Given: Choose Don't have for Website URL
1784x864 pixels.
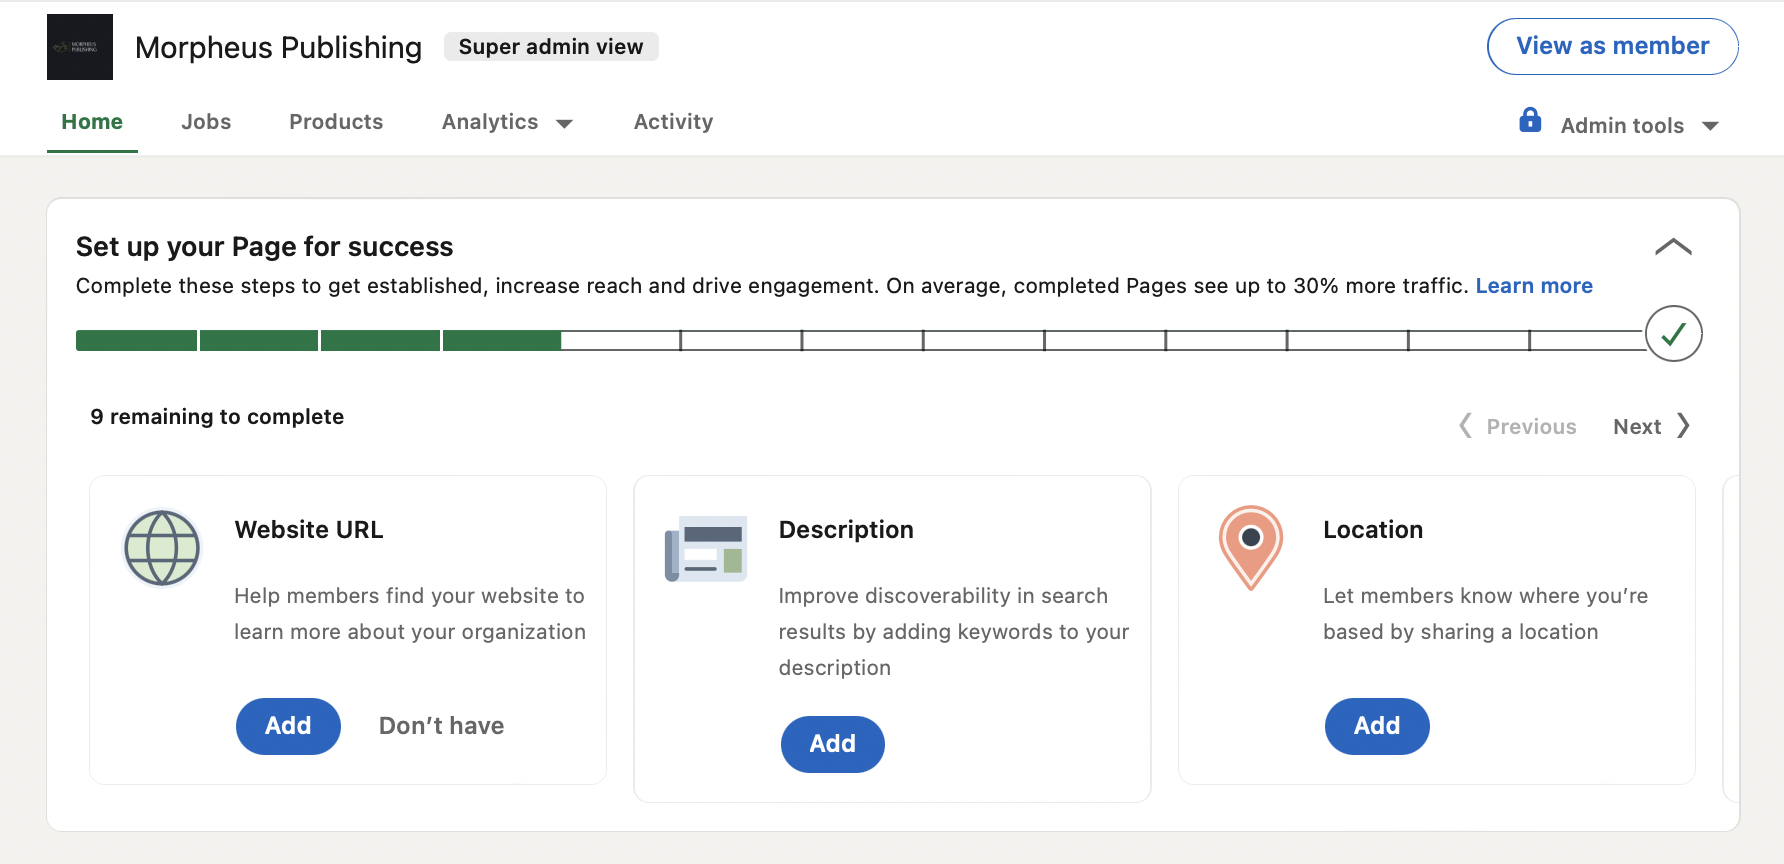Looking at the screenshot, I should pyautogui.click(x=441, y=726).
